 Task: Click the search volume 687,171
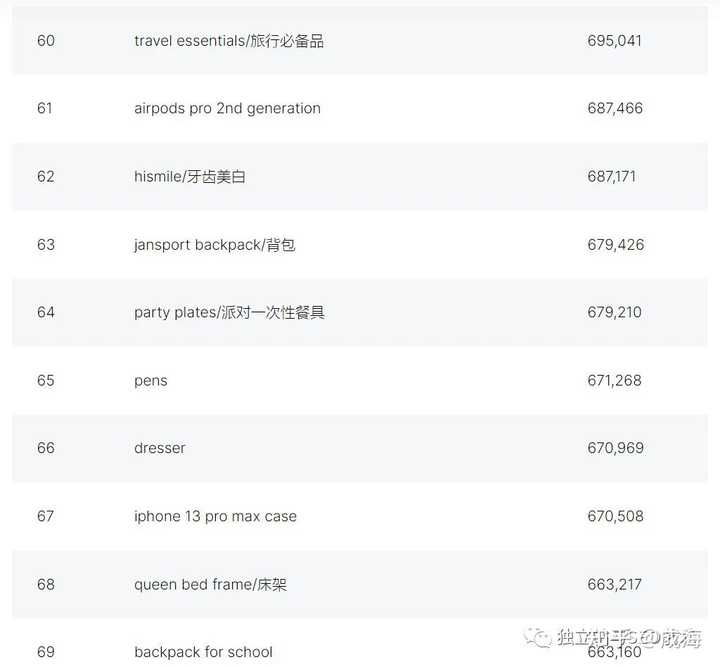(x=612, y=176)
